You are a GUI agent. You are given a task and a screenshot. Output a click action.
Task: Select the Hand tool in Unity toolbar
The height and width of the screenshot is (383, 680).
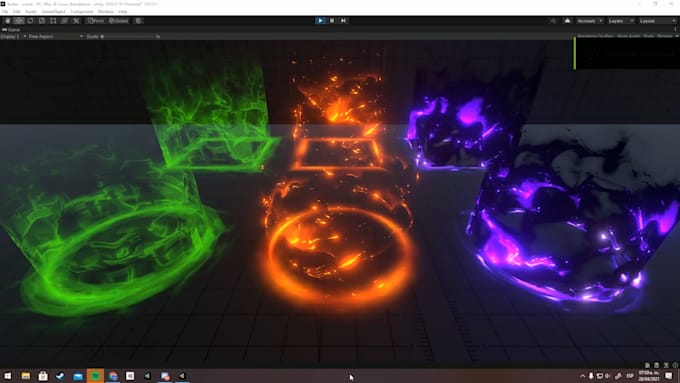point(8,21)
